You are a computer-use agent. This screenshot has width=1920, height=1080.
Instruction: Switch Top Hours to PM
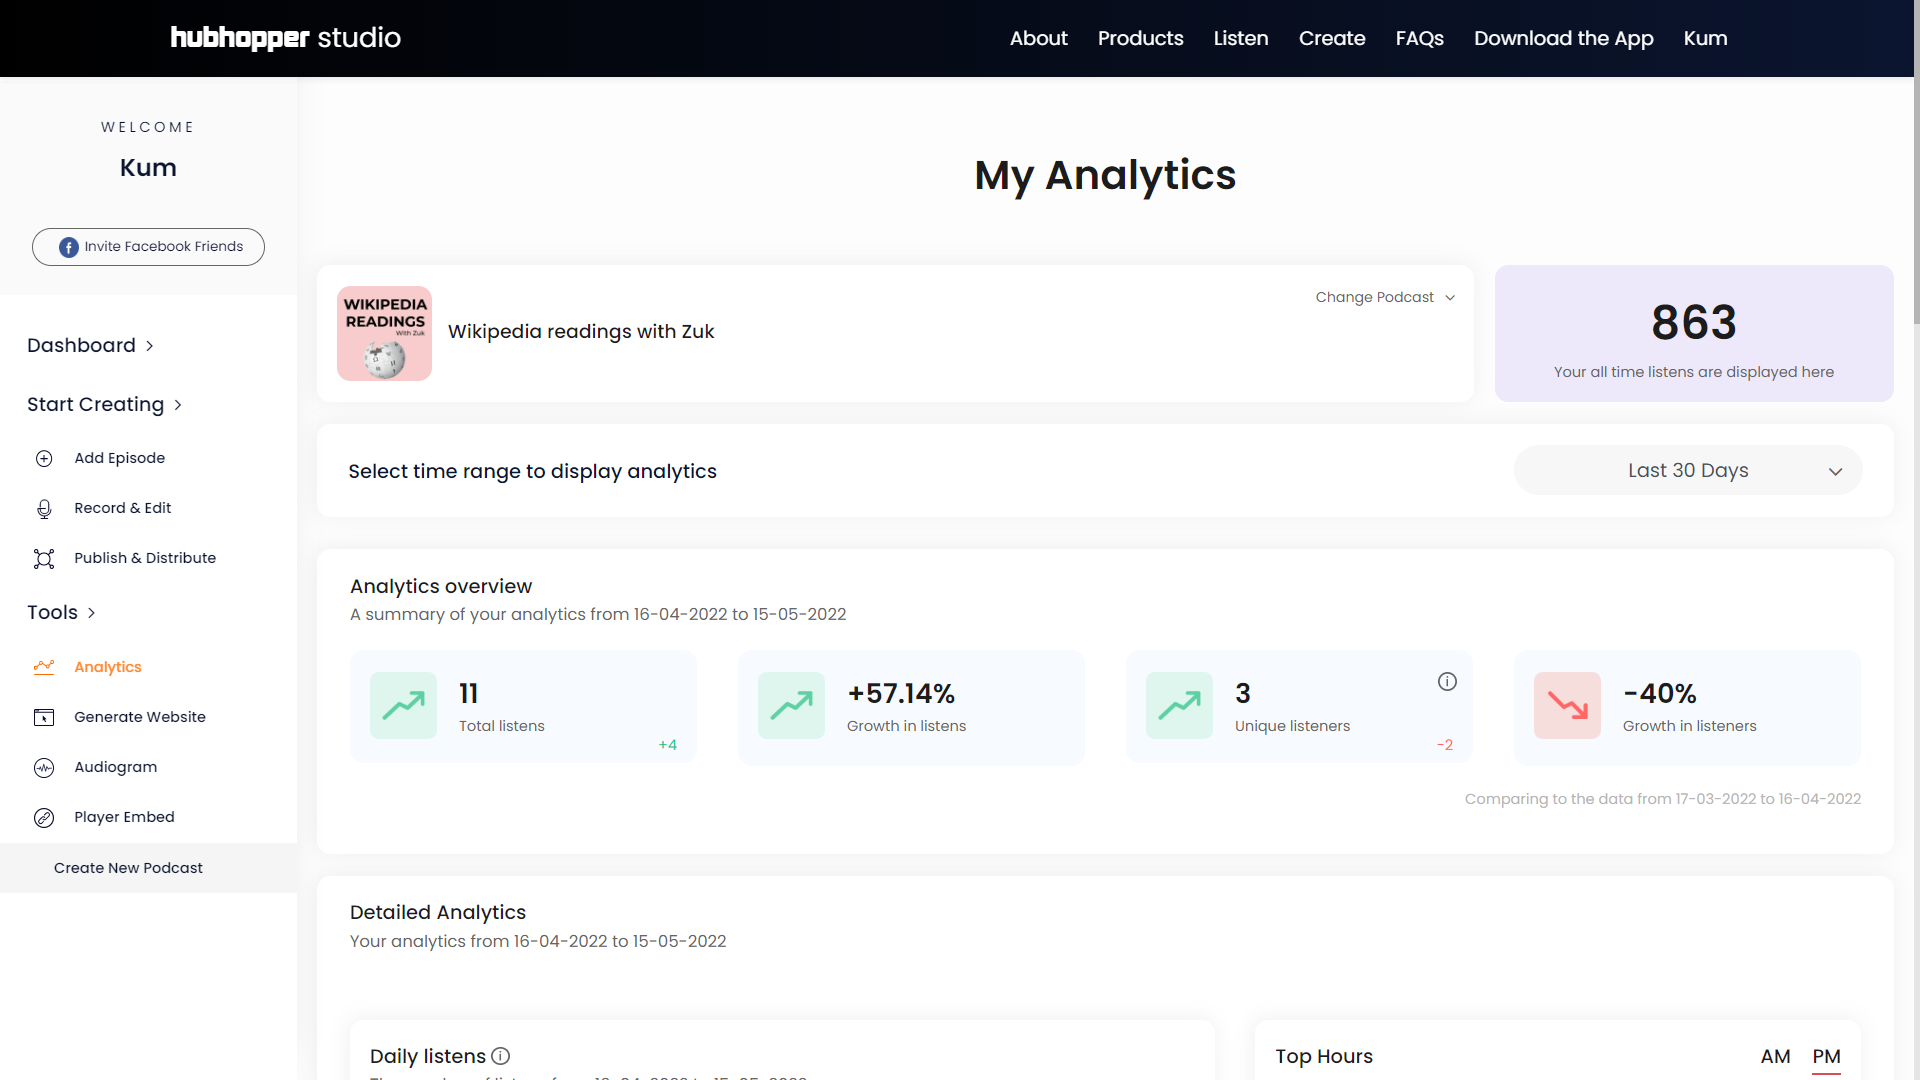(1826, 1056)
